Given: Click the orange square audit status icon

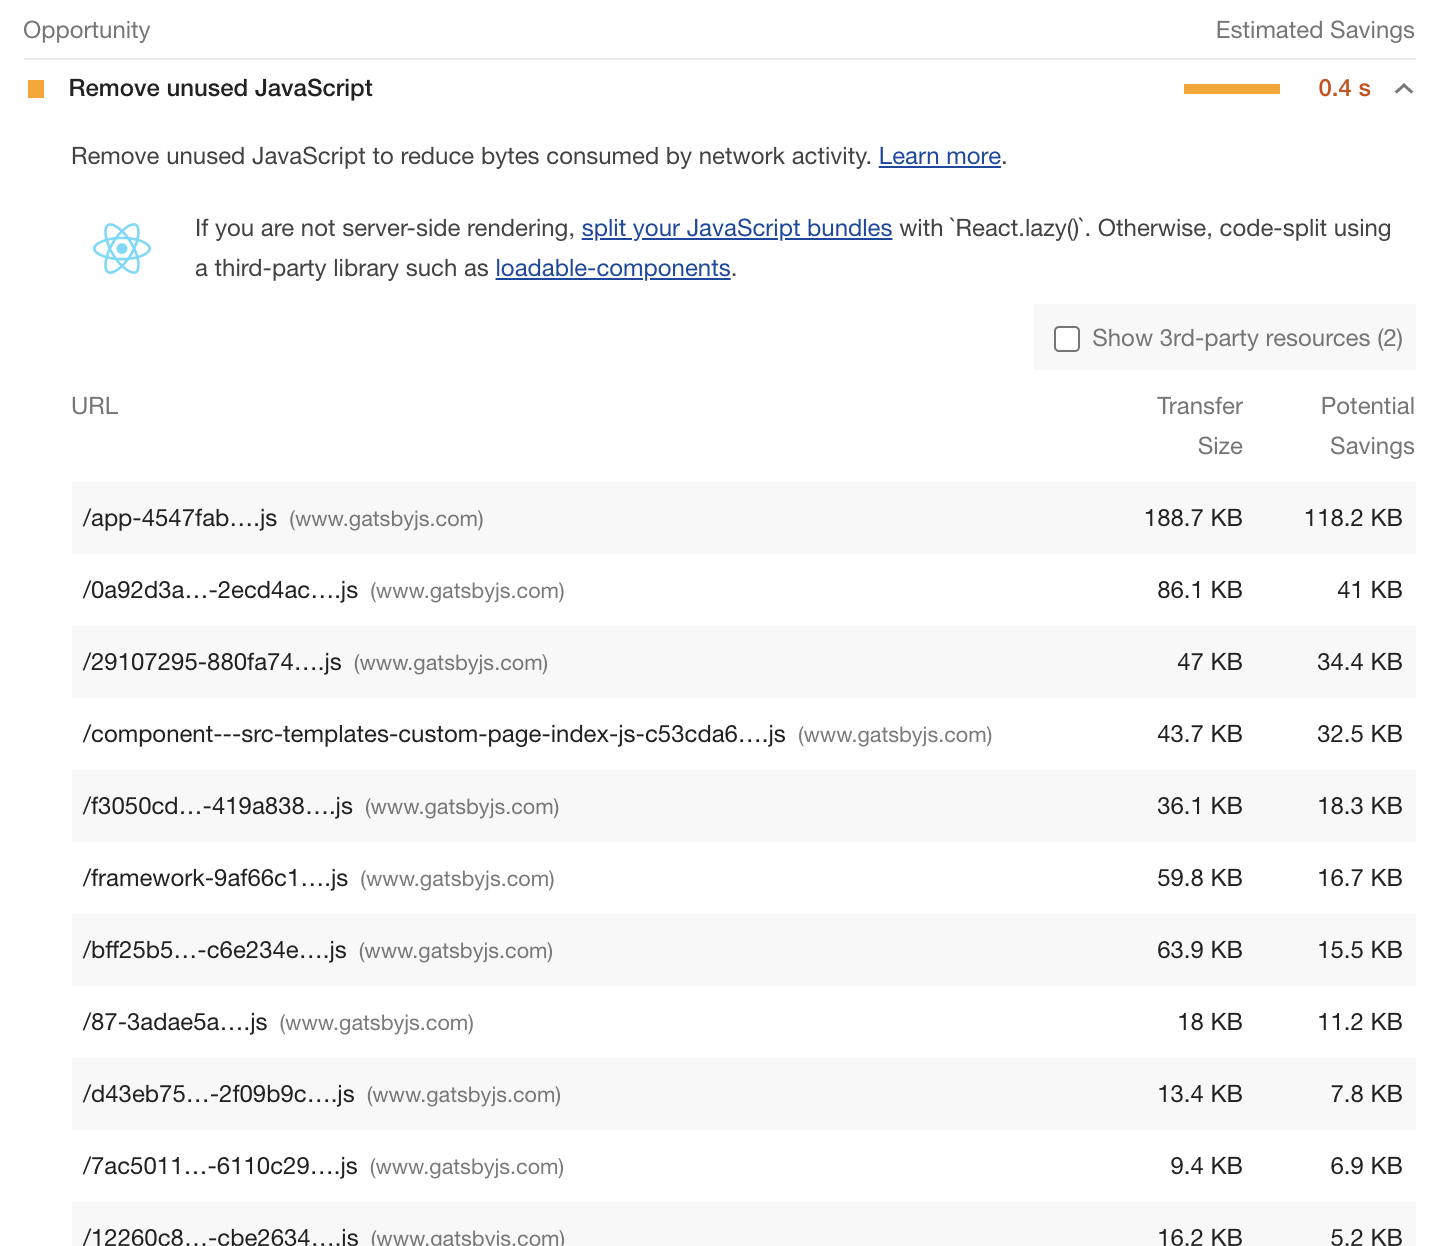Looking at the screenshot, I should coord(36,89).
